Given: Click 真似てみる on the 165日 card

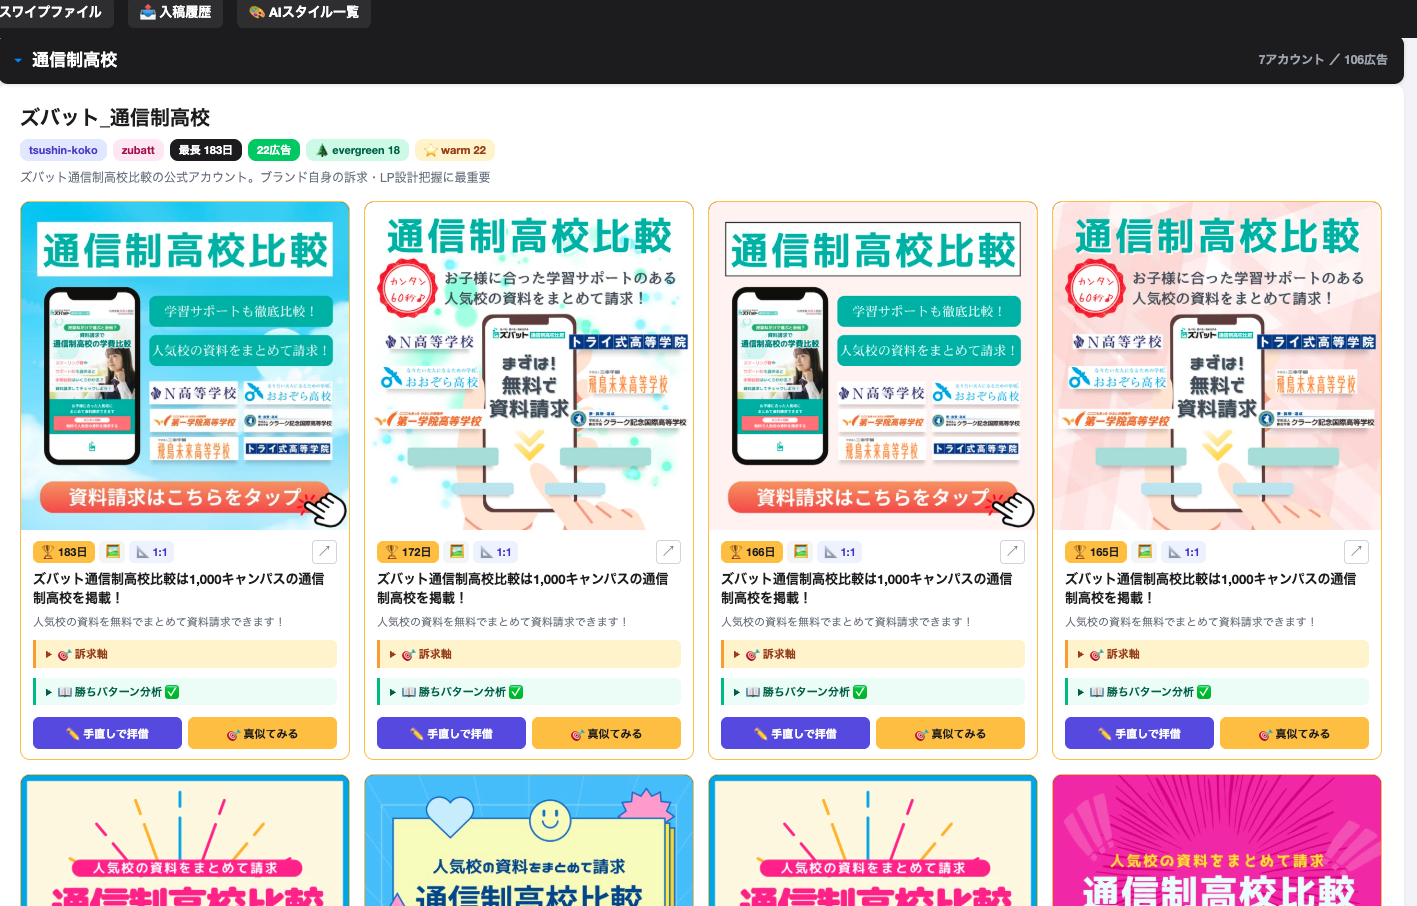Looking at the screenshot, I should [x=1294, y=733].
